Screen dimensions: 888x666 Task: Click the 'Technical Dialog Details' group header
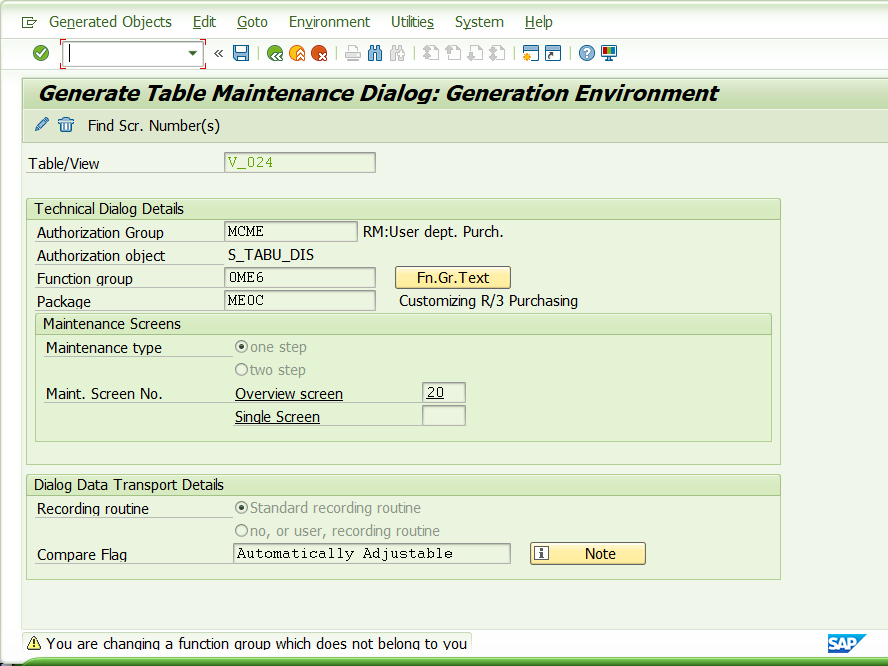pos(109,209)
